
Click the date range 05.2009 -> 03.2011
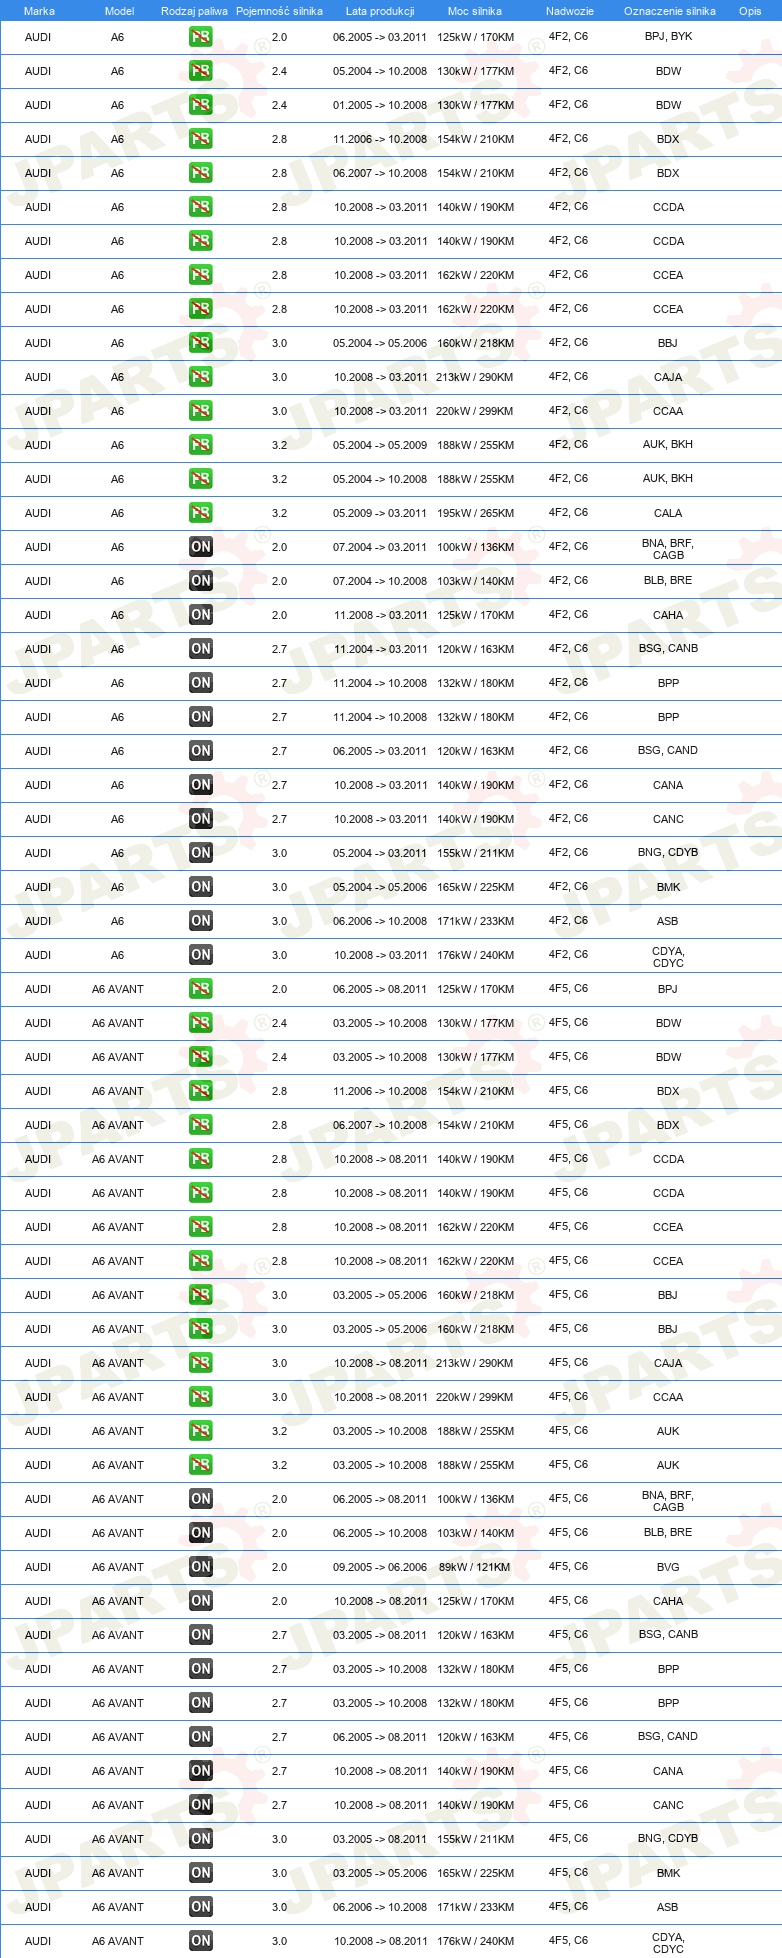point(380,513)
